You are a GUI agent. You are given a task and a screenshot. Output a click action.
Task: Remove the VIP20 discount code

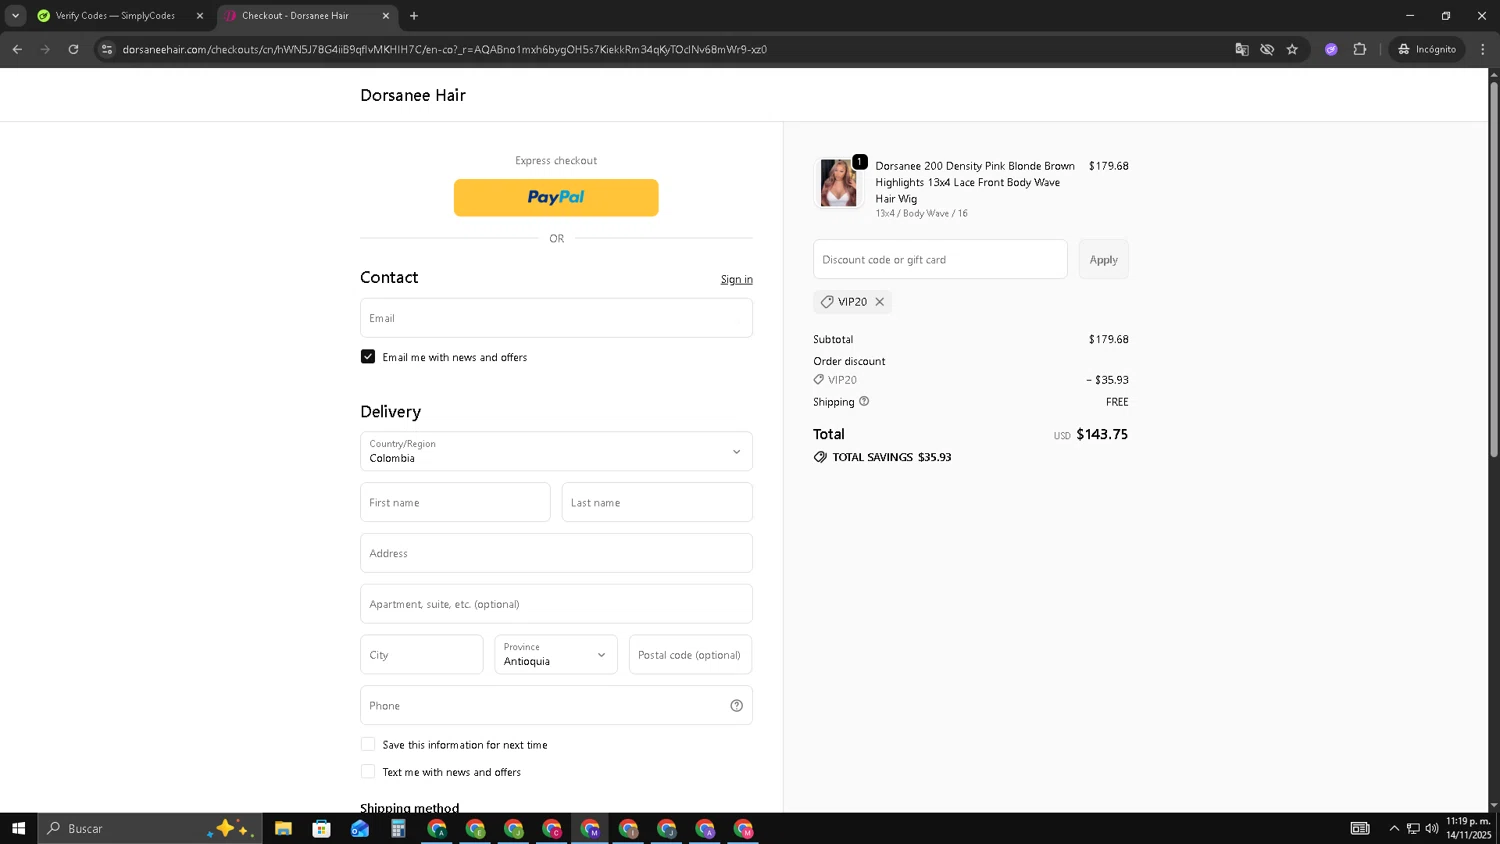click(x=880, y=302)
